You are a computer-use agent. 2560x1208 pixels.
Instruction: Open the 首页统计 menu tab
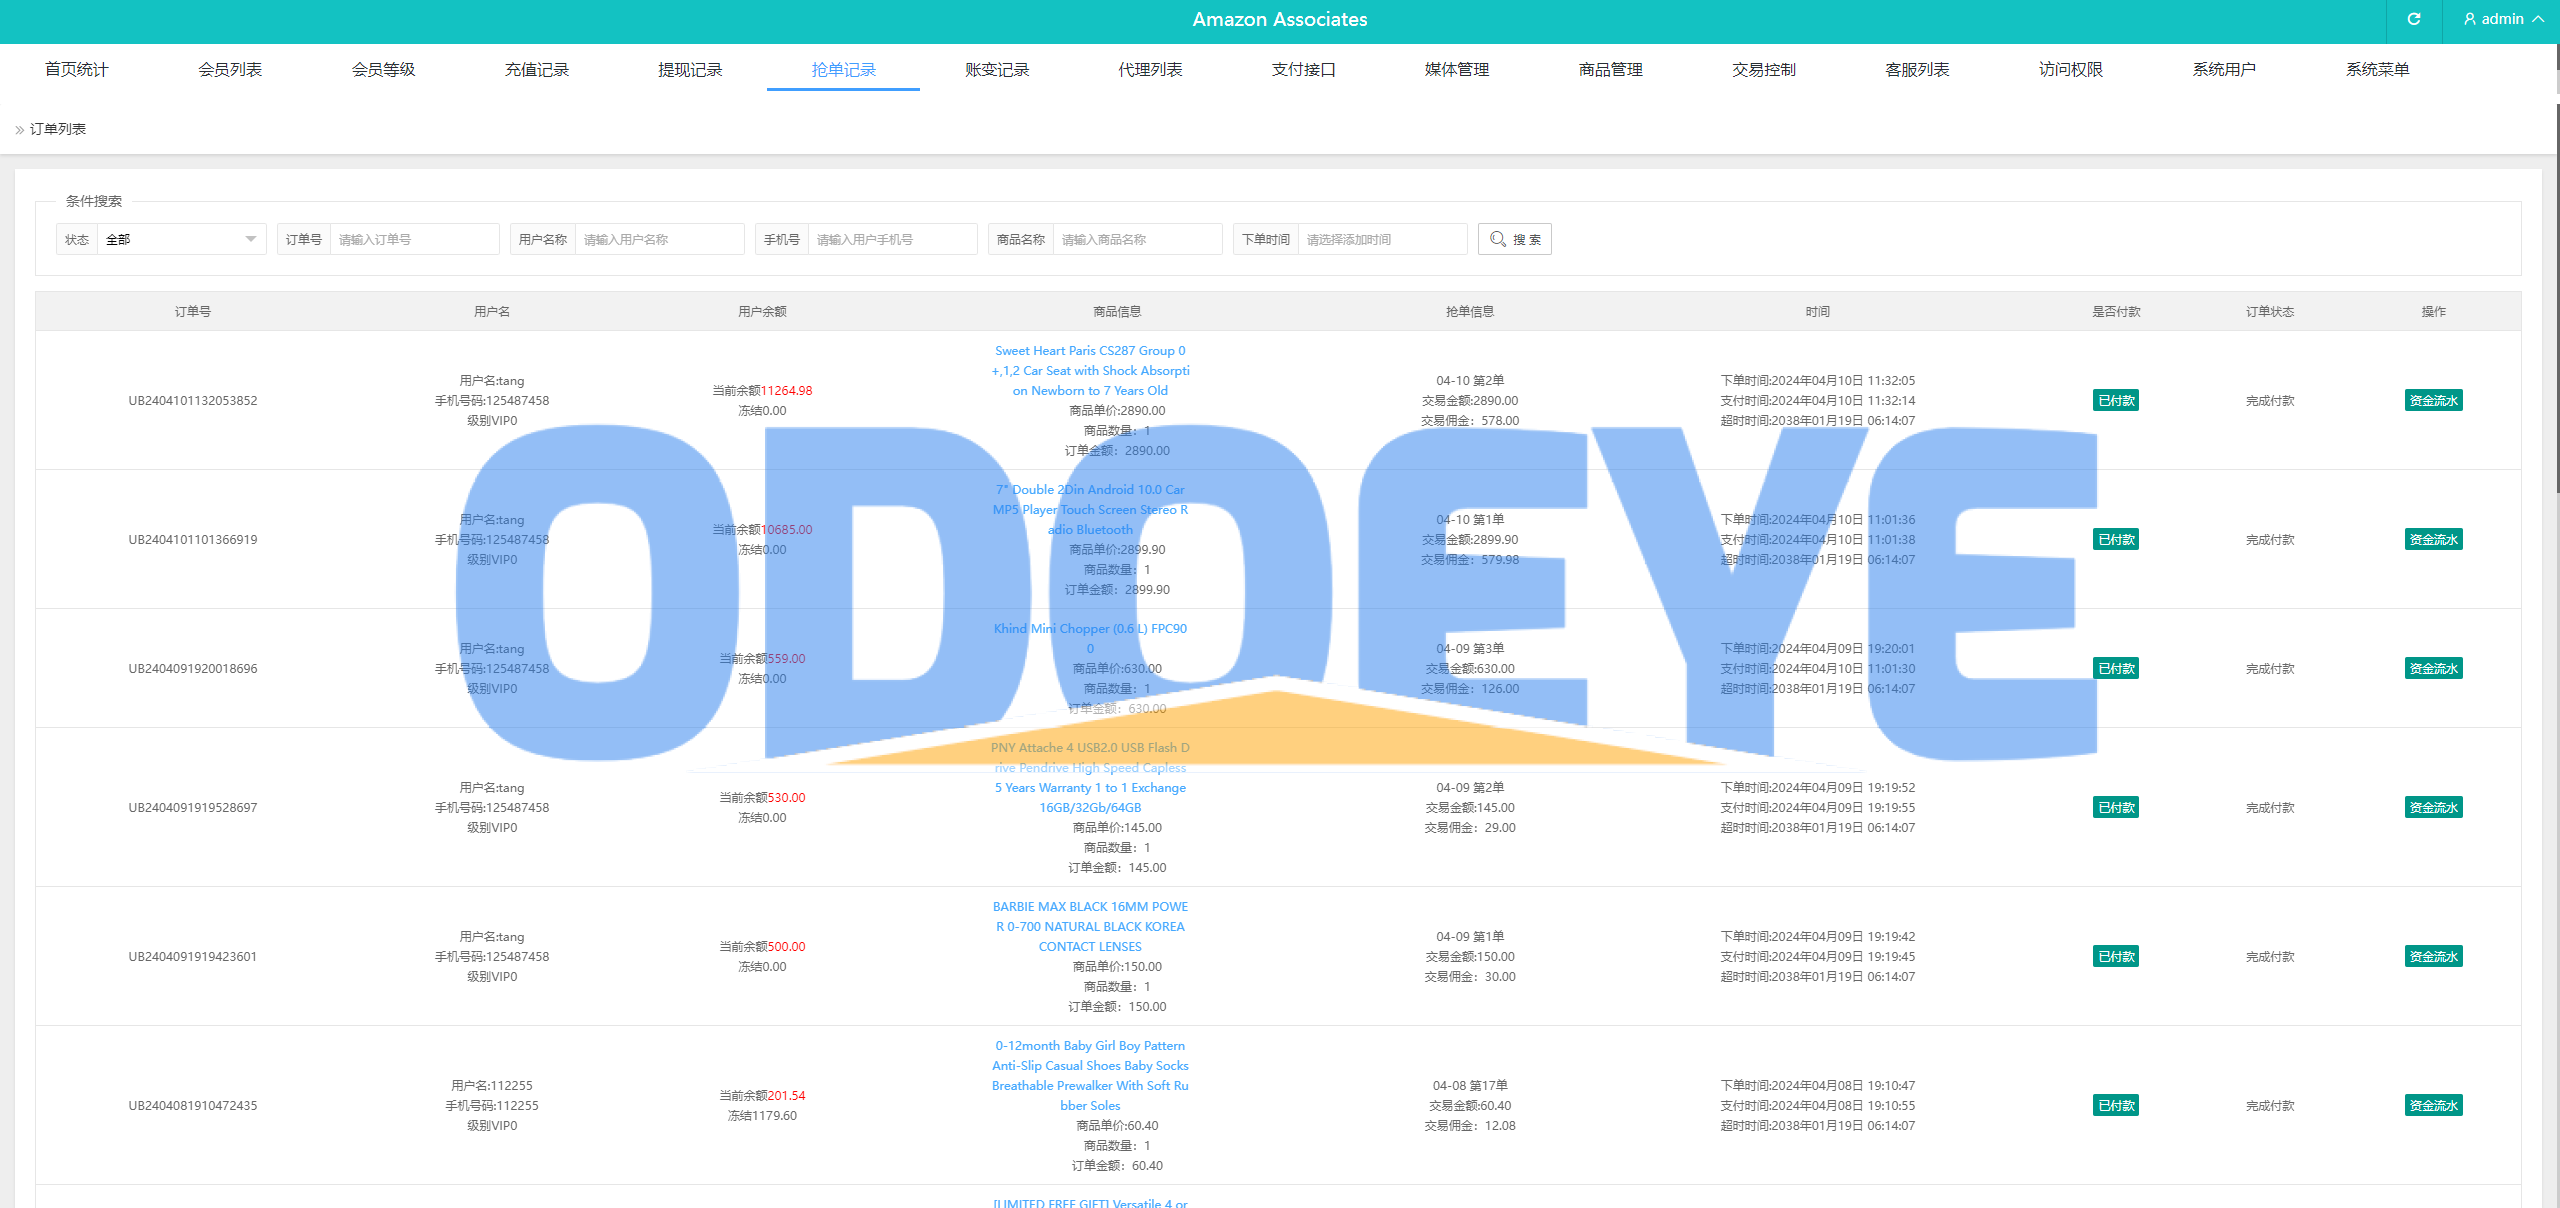click(x=76, y=69)
